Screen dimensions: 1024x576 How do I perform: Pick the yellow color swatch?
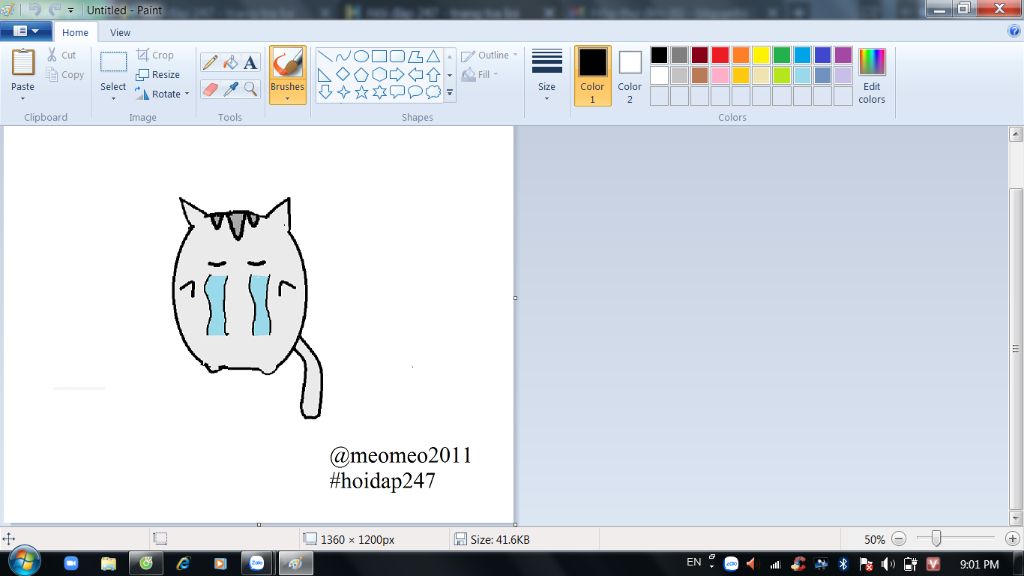point(761,56)
